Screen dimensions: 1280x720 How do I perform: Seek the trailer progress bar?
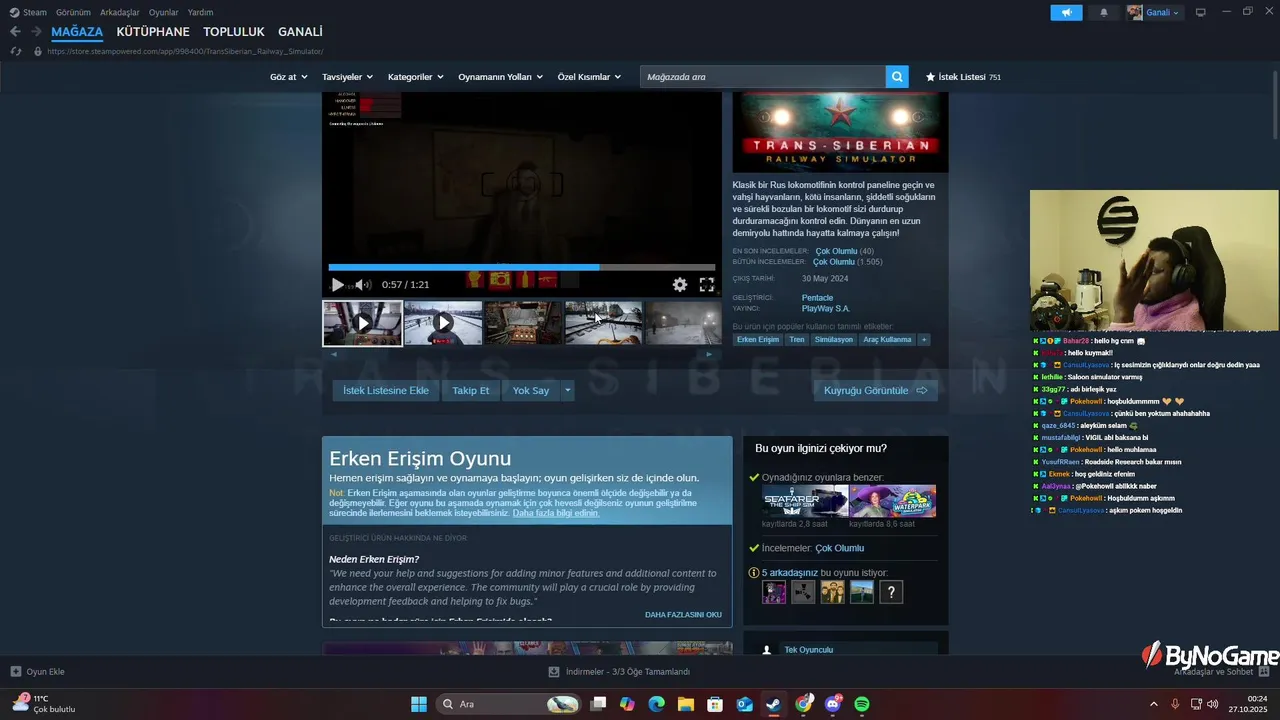(522, 267)
